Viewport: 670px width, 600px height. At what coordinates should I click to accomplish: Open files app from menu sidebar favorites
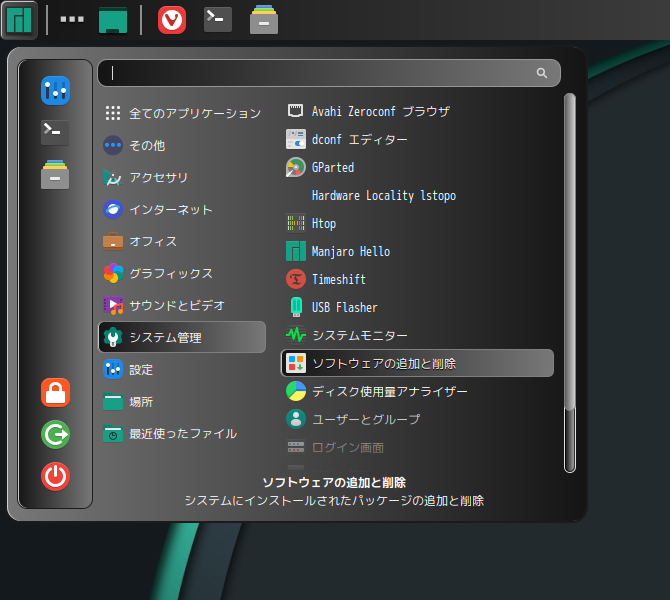tap(55, 174)
